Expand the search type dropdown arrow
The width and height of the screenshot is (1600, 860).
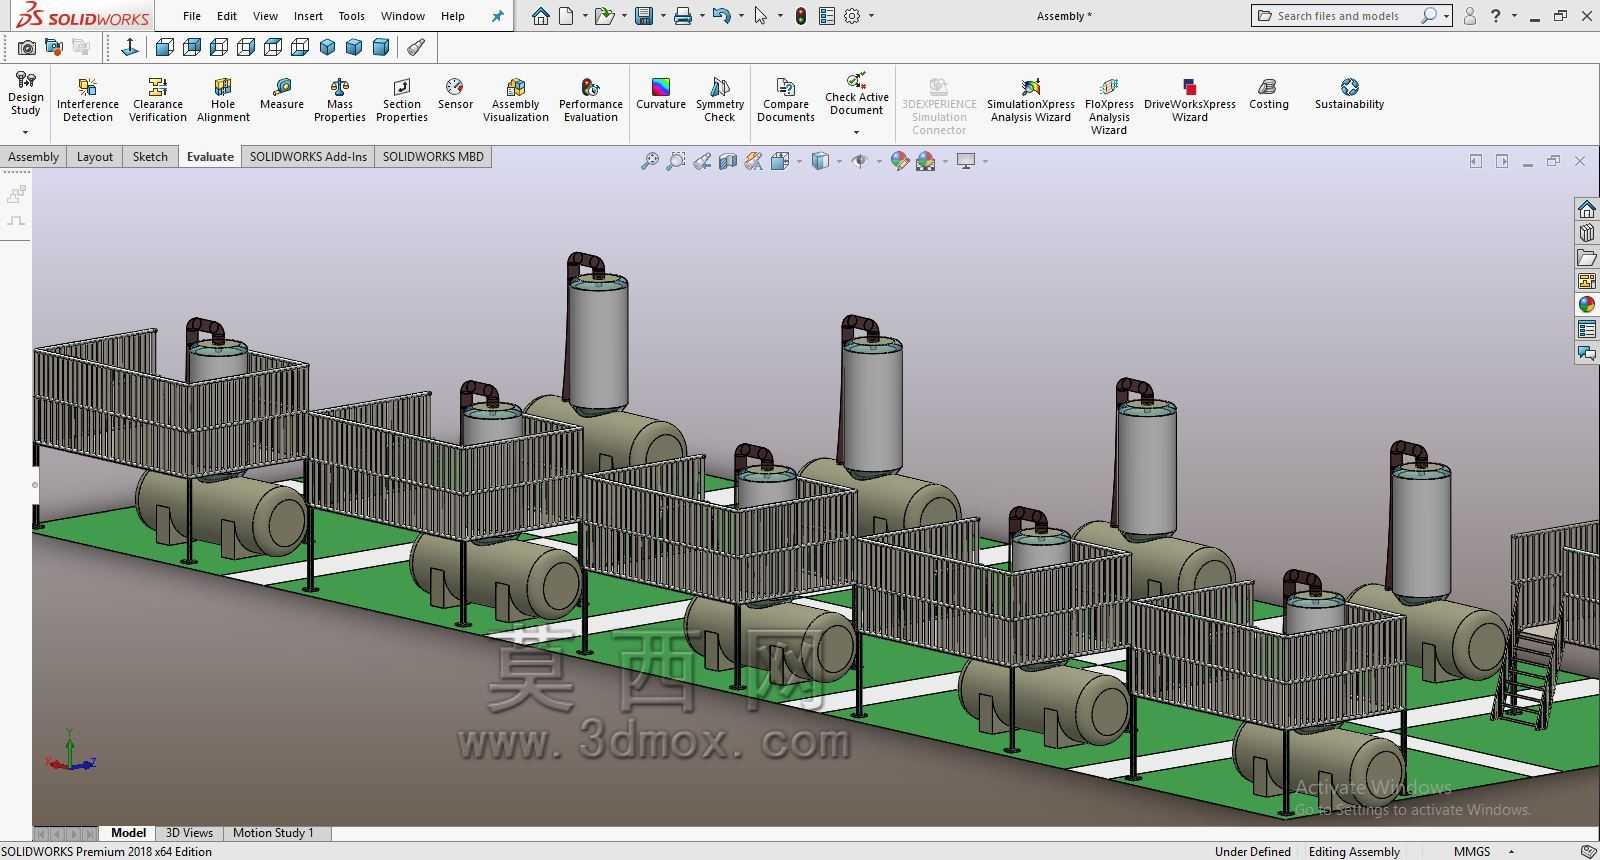[1446, 16]
